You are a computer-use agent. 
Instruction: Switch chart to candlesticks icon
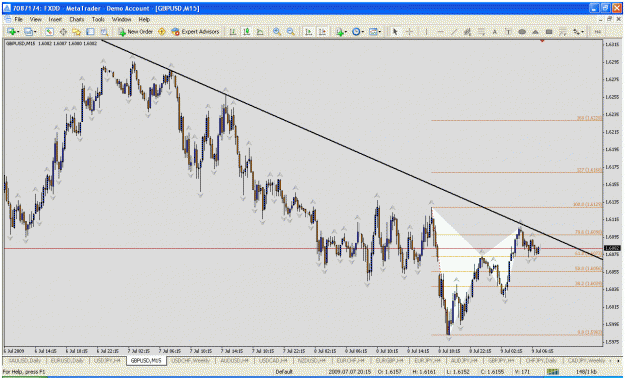click(246, 32)
